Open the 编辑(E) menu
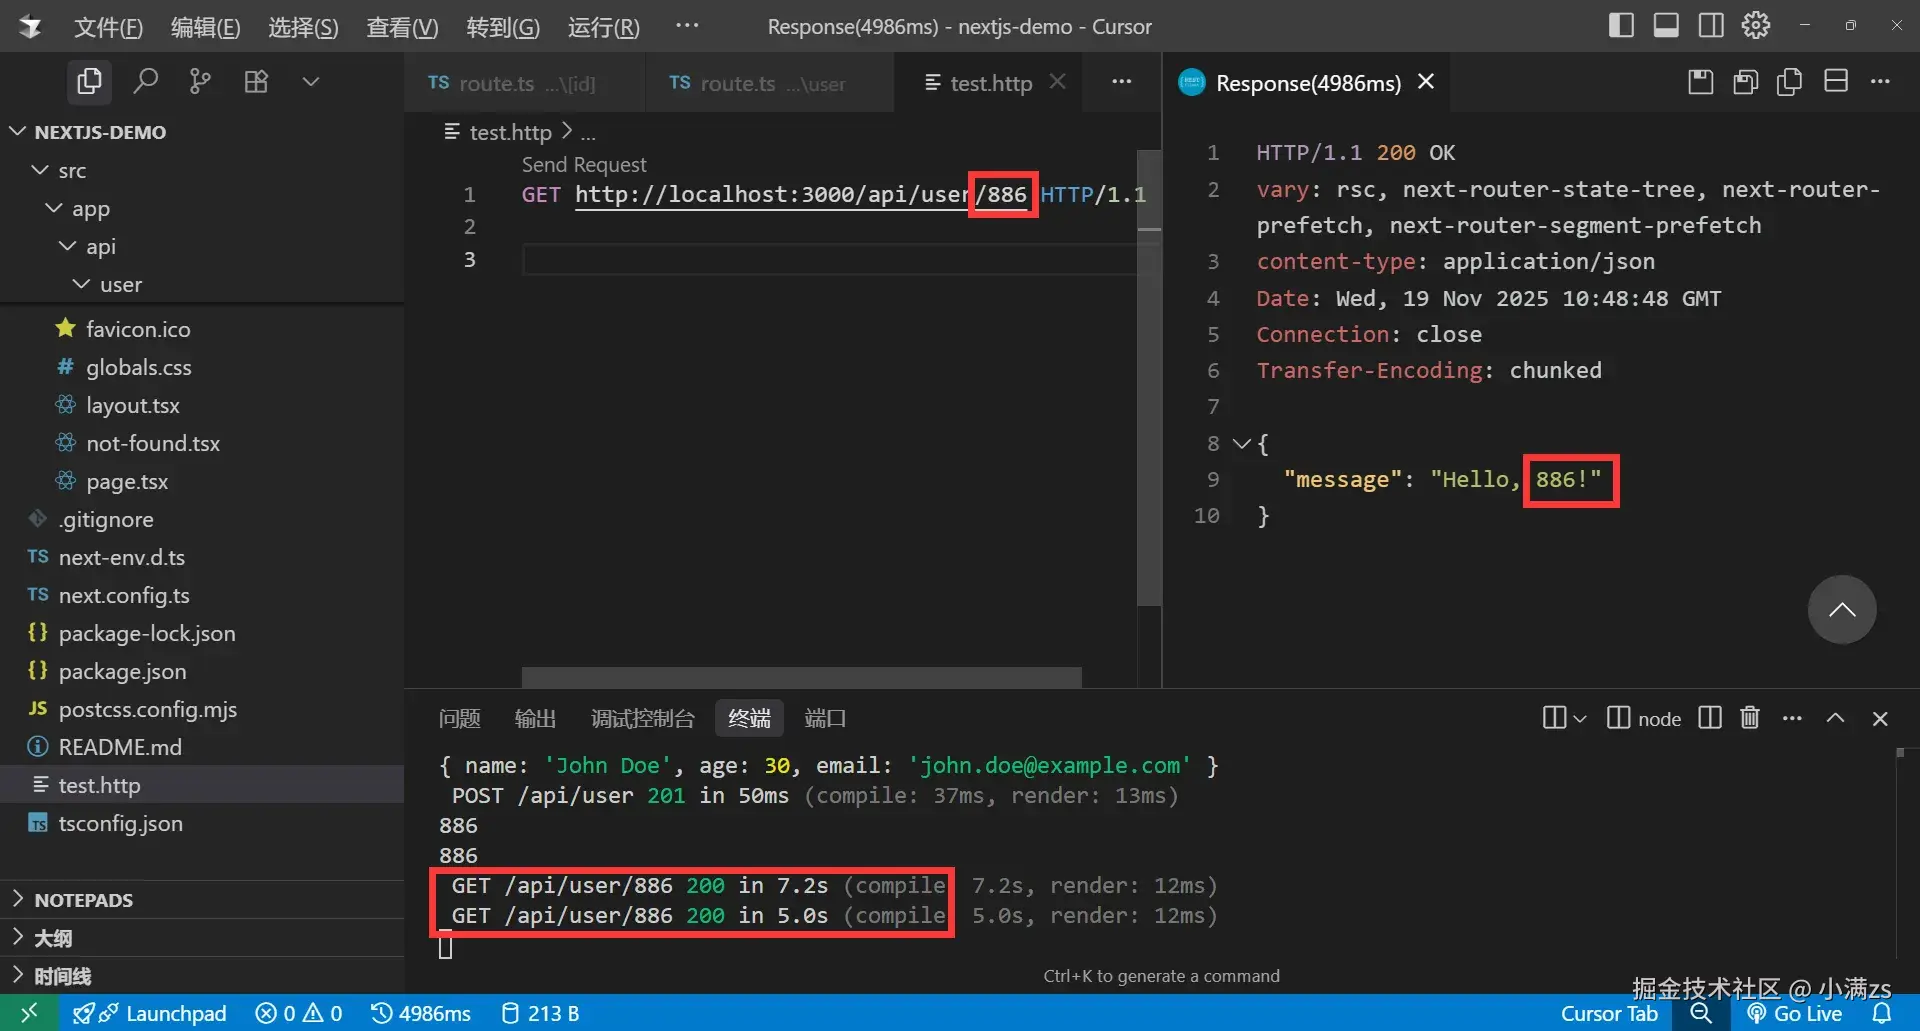 click(205, 27)
